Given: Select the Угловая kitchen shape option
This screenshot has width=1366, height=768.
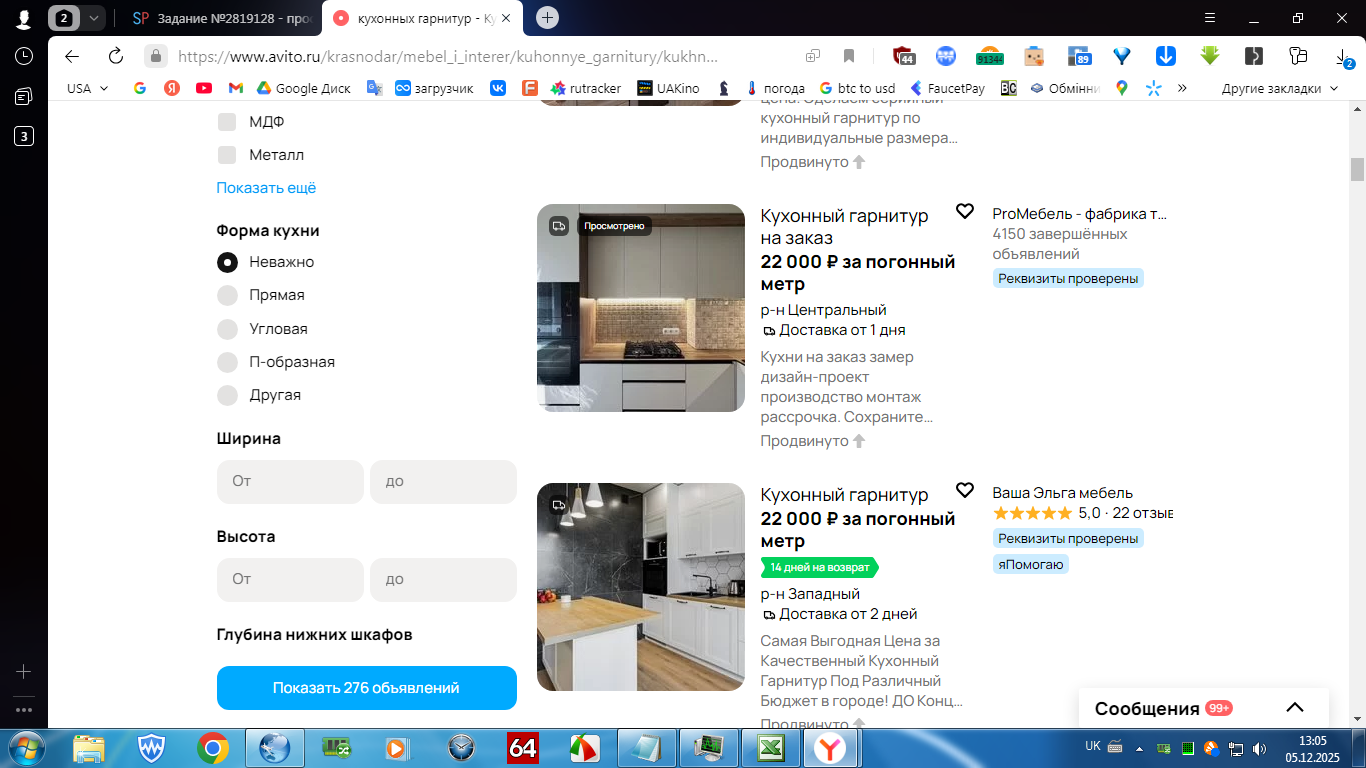Looking at the screenshot, I should (x=228, y=329).
